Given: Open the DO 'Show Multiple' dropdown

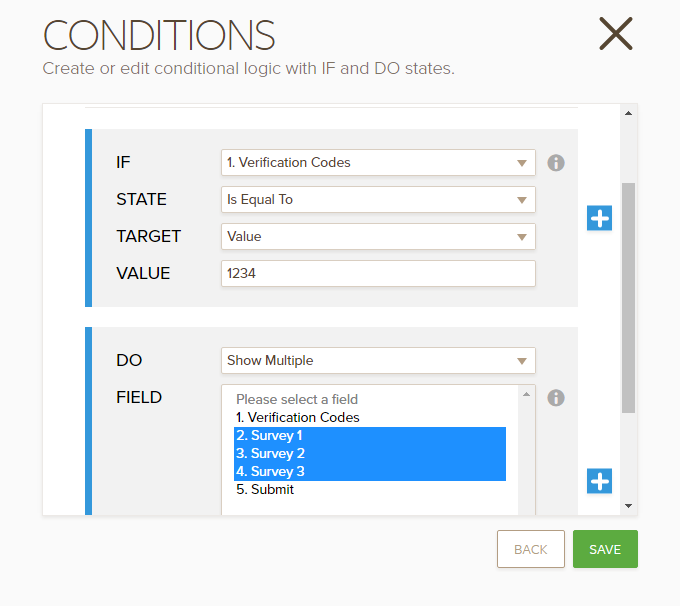Looking at the screenshot, I should coord(378,360).
